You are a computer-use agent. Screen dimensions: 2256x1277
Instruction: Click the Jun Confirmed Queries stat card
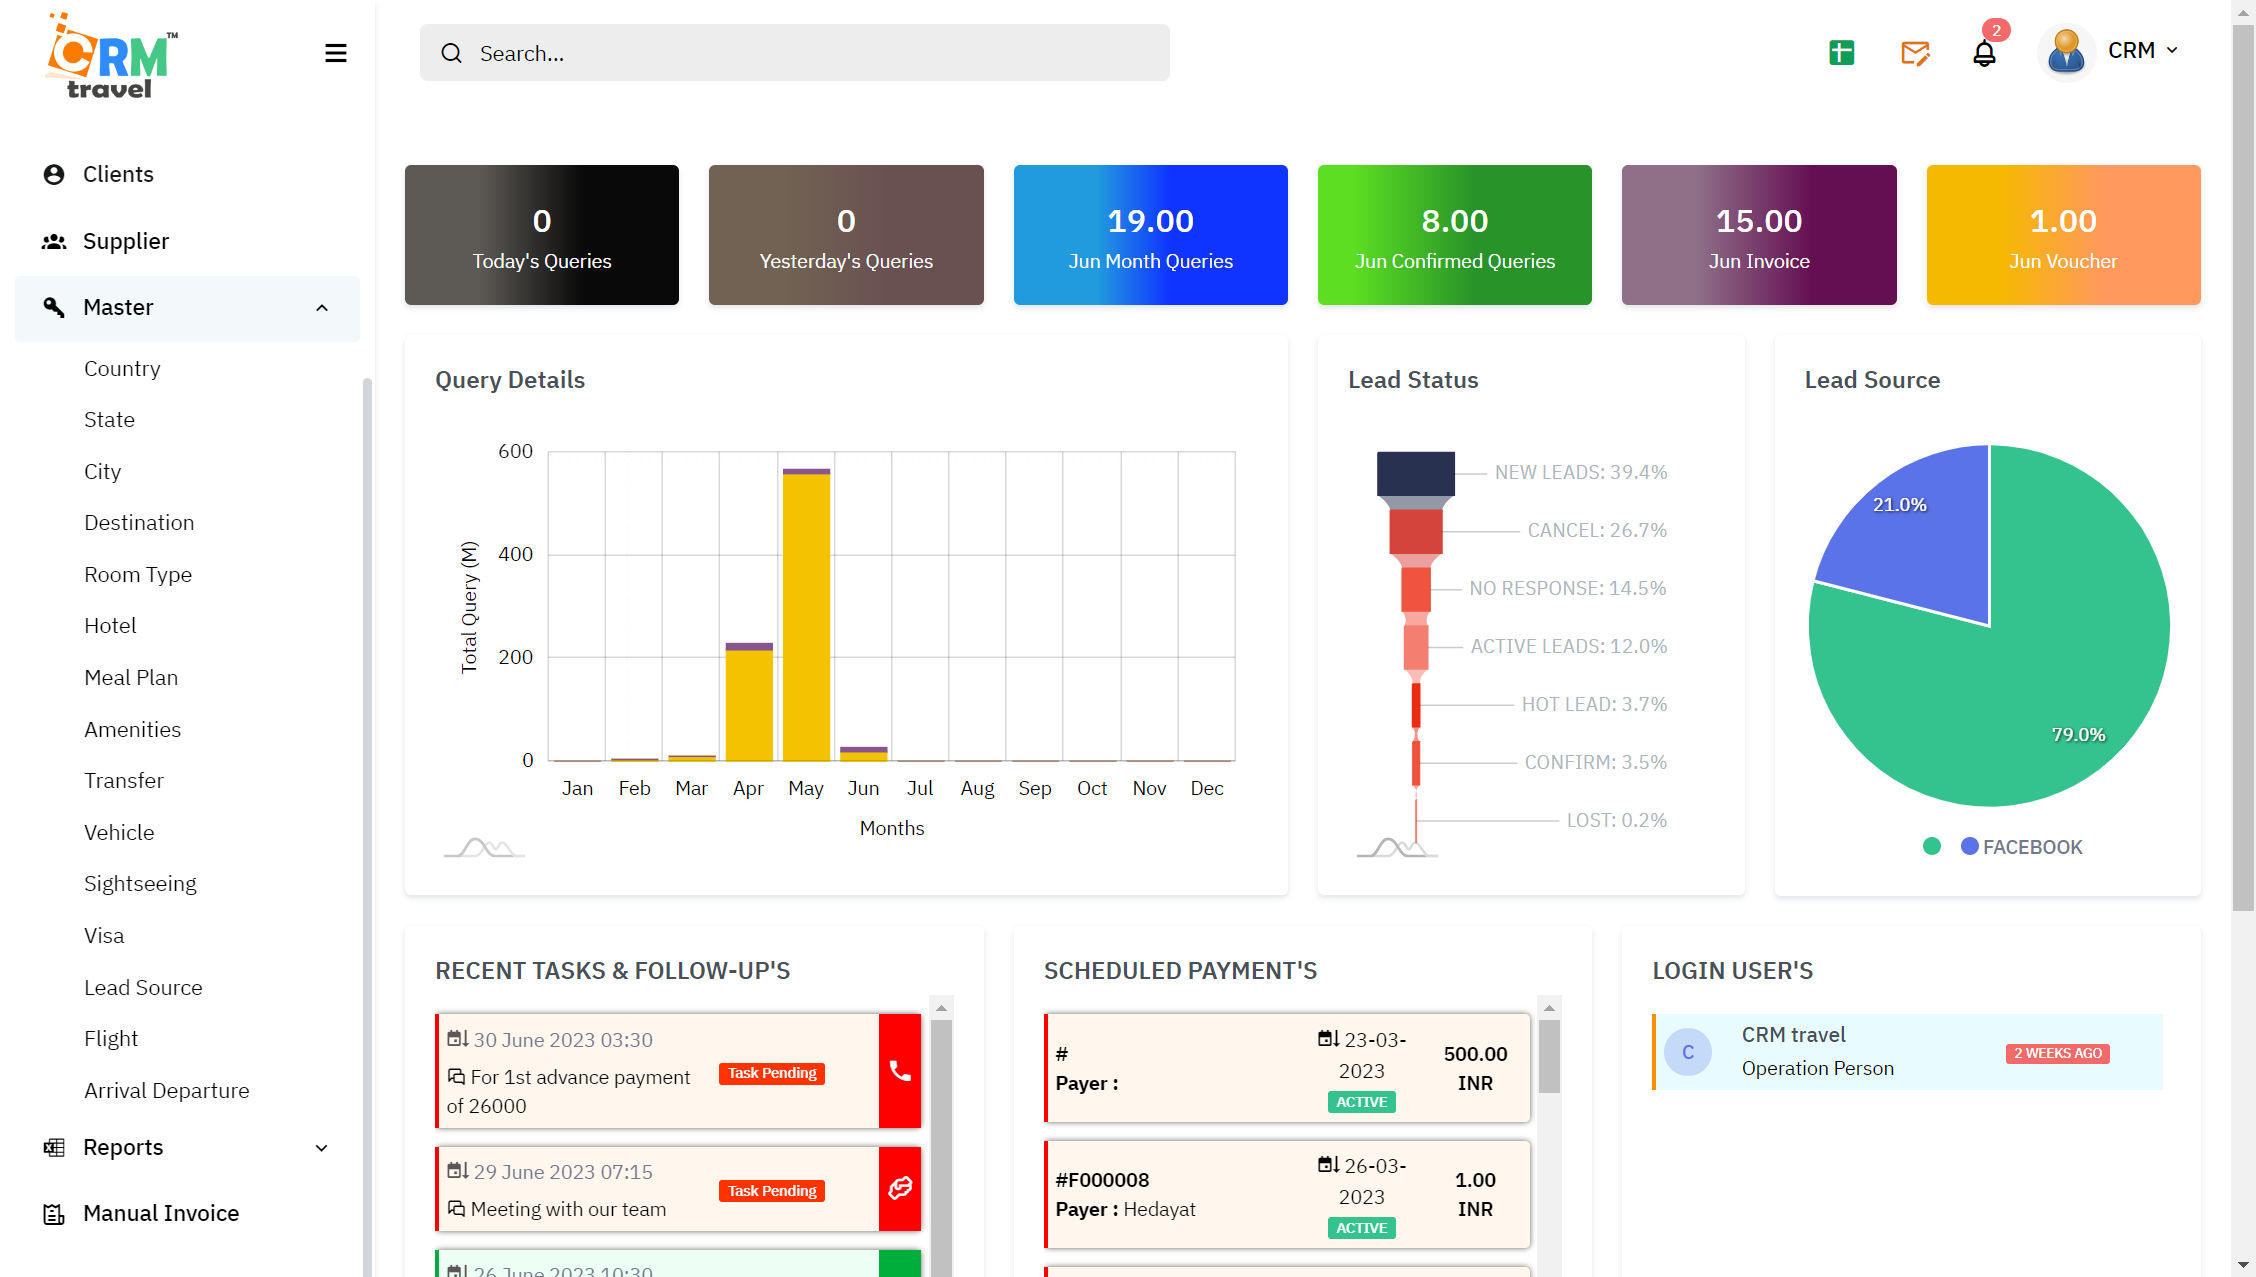1455,234
